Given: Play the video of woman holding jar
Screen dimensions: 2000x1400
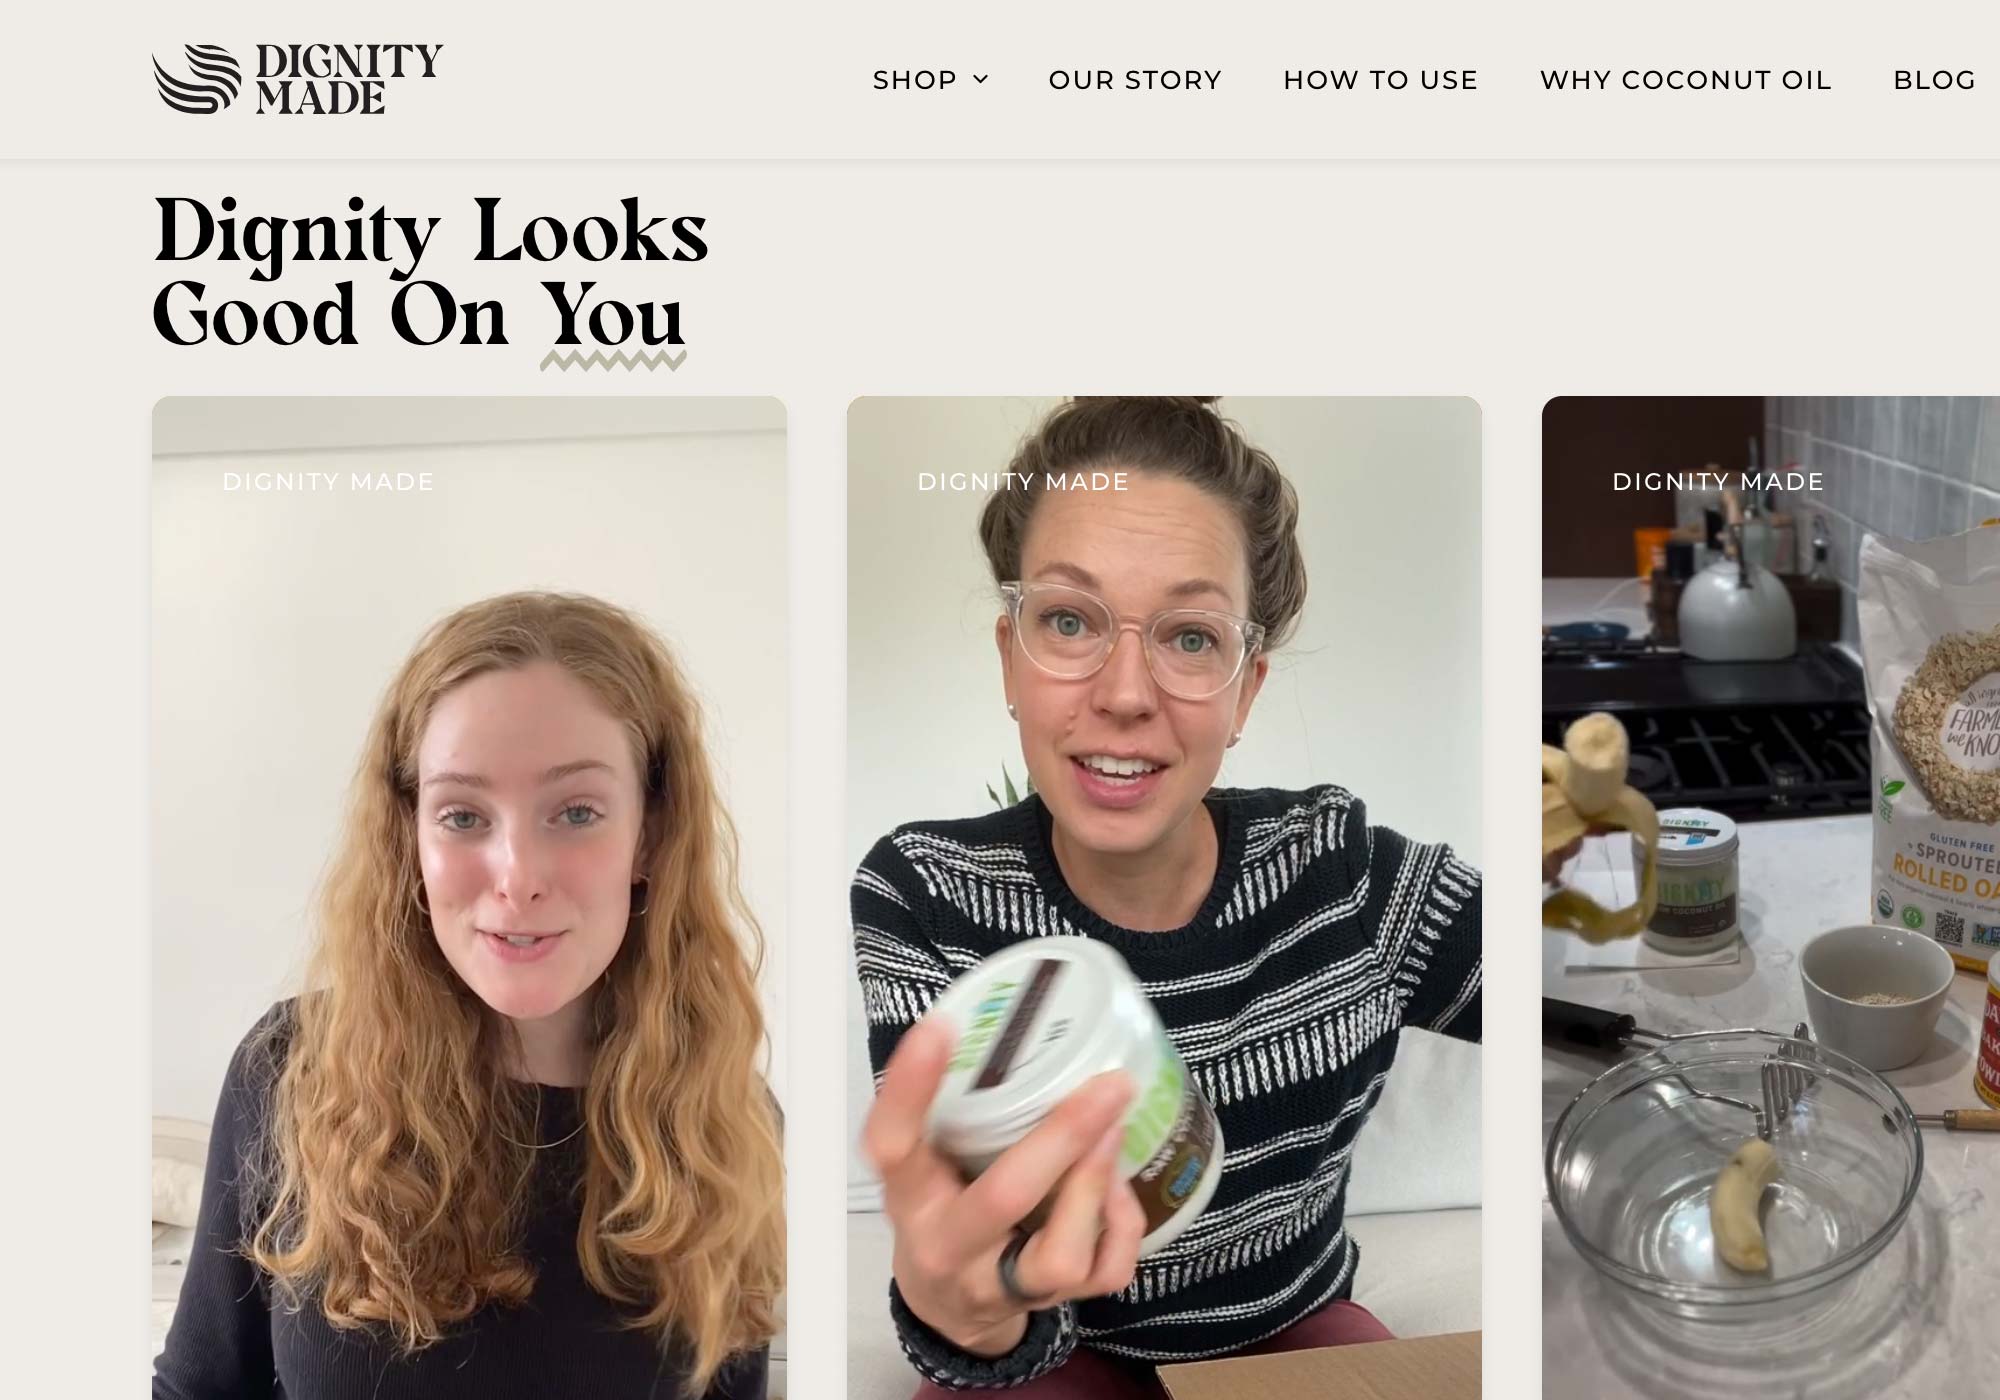Looking at the screenshot, I should tap(1164, 898).
